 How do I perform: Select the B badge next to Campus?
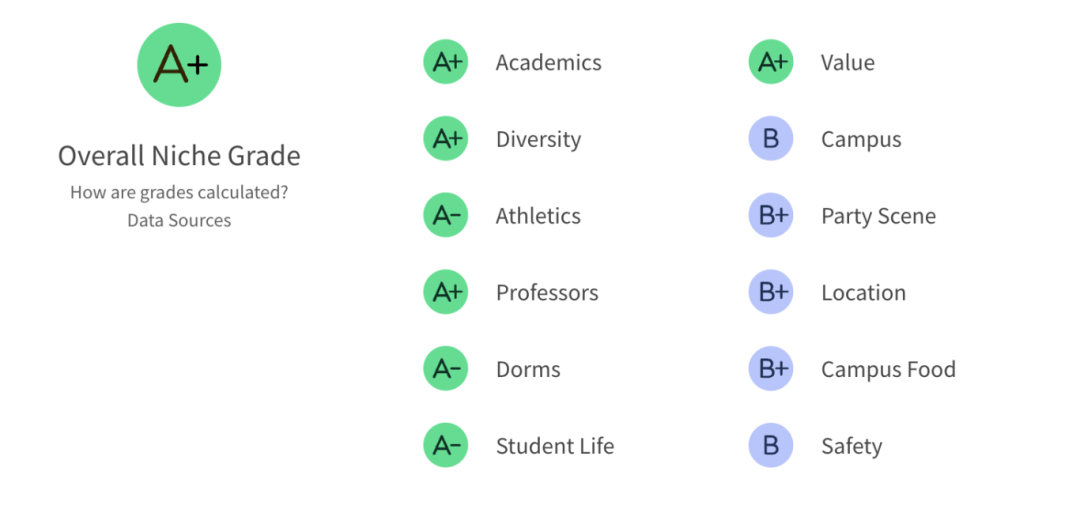[771, 138]
